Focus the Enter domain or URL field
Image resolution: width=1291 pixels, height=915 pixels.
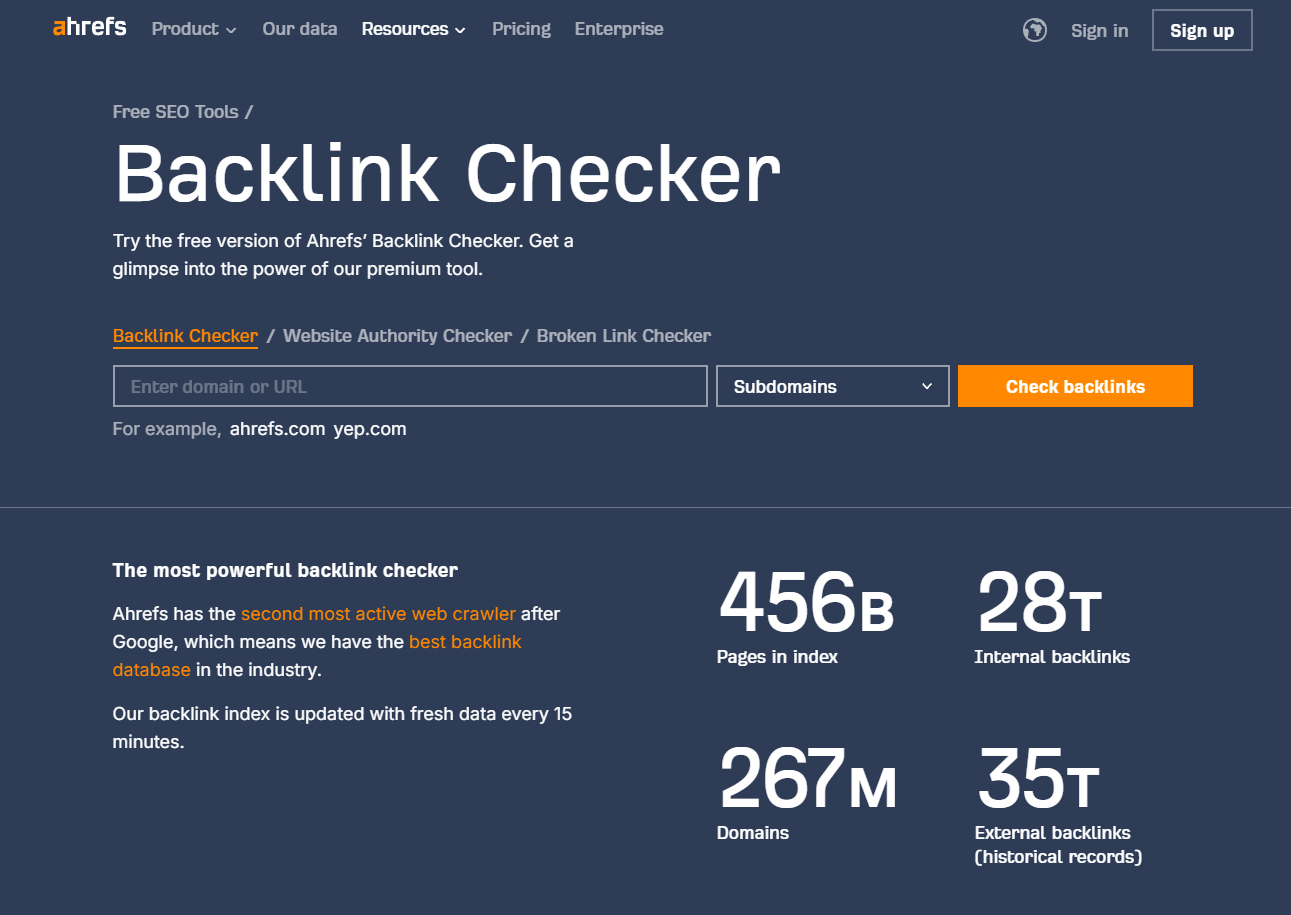pos(410,386)
